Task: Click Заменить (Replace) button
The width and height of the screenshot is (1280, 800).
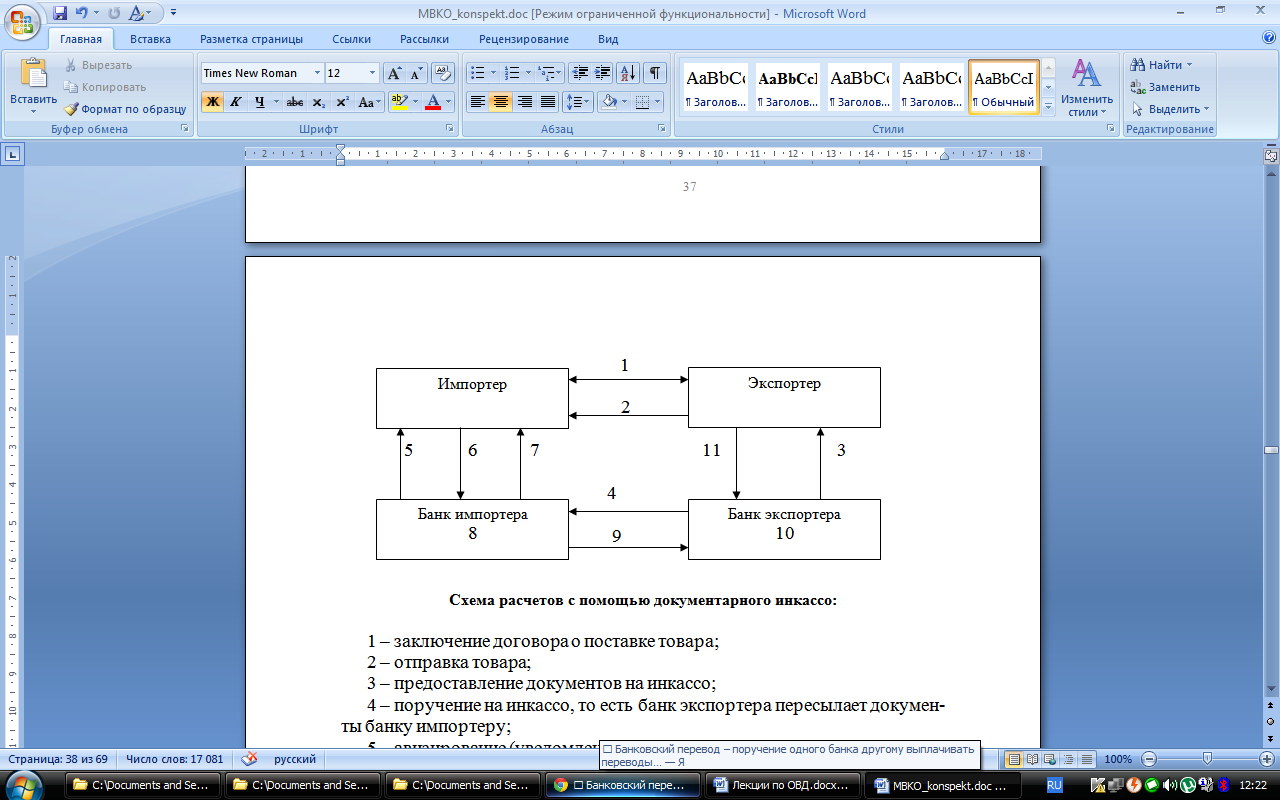Action: click(1165, 87)
